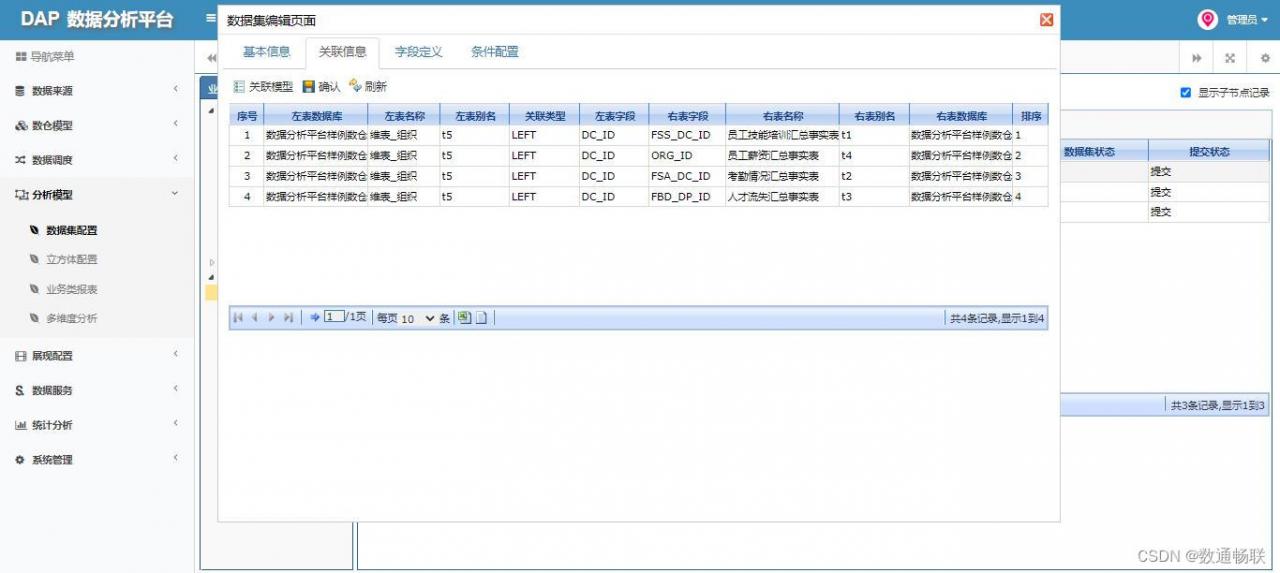The width and height of the screenshot is (1280, 573).
Task: Click the 确认 save button
Action: (321, 87)
